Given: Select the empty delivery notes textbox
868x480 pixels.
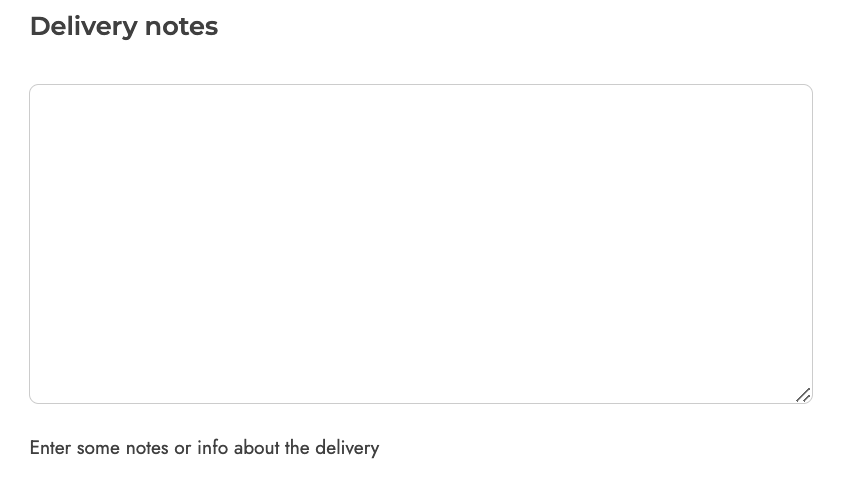Looking at the screenshot, I should tap(421, 244).
